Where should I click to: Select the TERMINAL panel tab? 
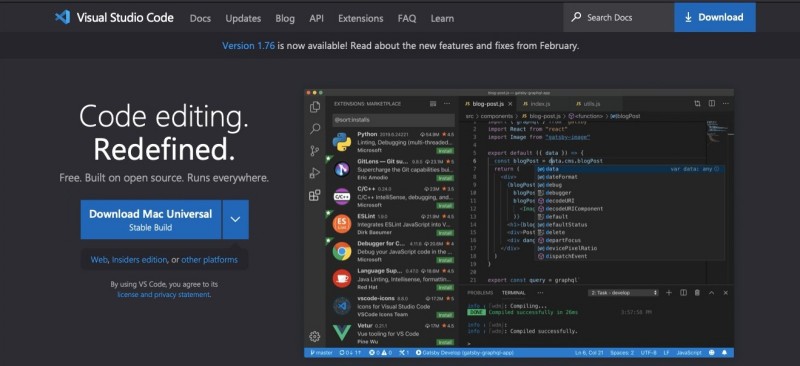click(513, 293)
